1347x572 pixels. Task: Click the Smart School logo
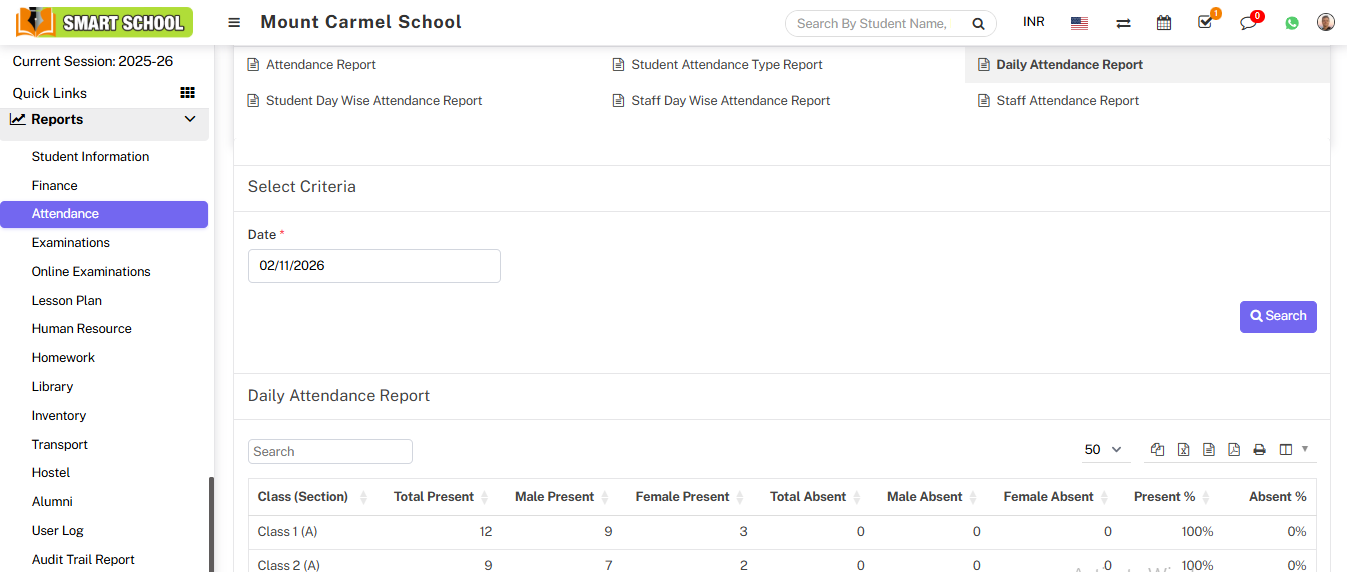pos(105,22)
